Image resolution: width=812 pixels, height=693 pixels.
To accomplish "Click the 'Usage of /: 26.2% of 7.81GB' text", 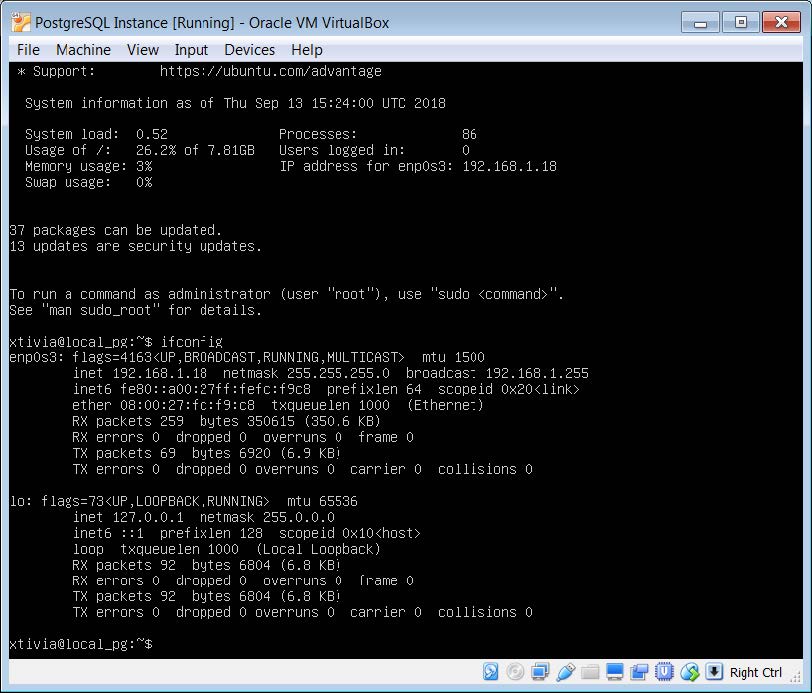I will click(140, 150).
